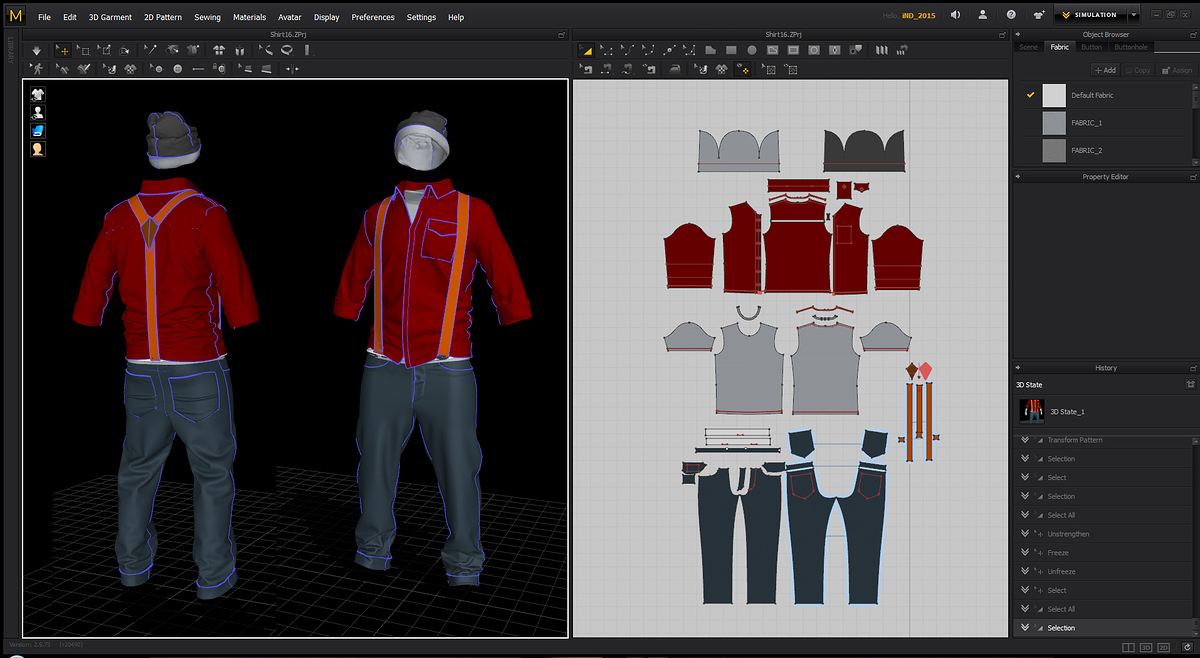Open the user account icon in top bar

pos(983,15)
